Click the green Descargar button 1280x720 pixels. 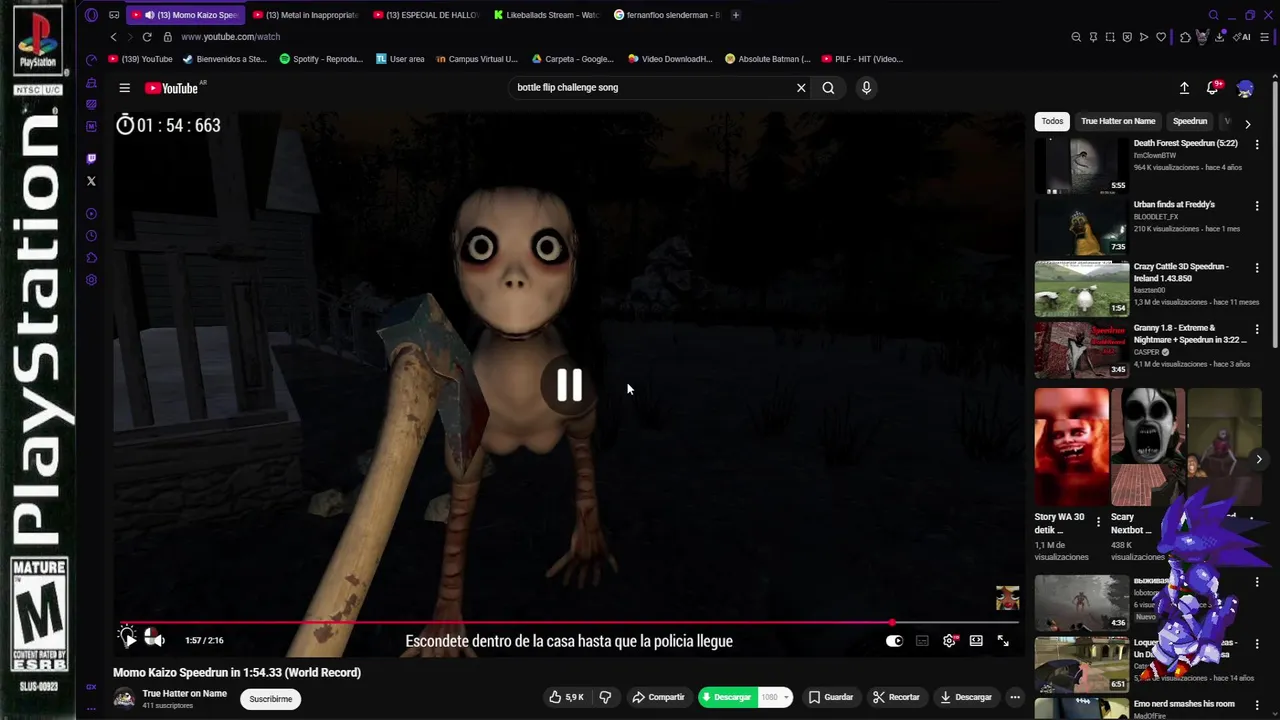pos(728,697)
